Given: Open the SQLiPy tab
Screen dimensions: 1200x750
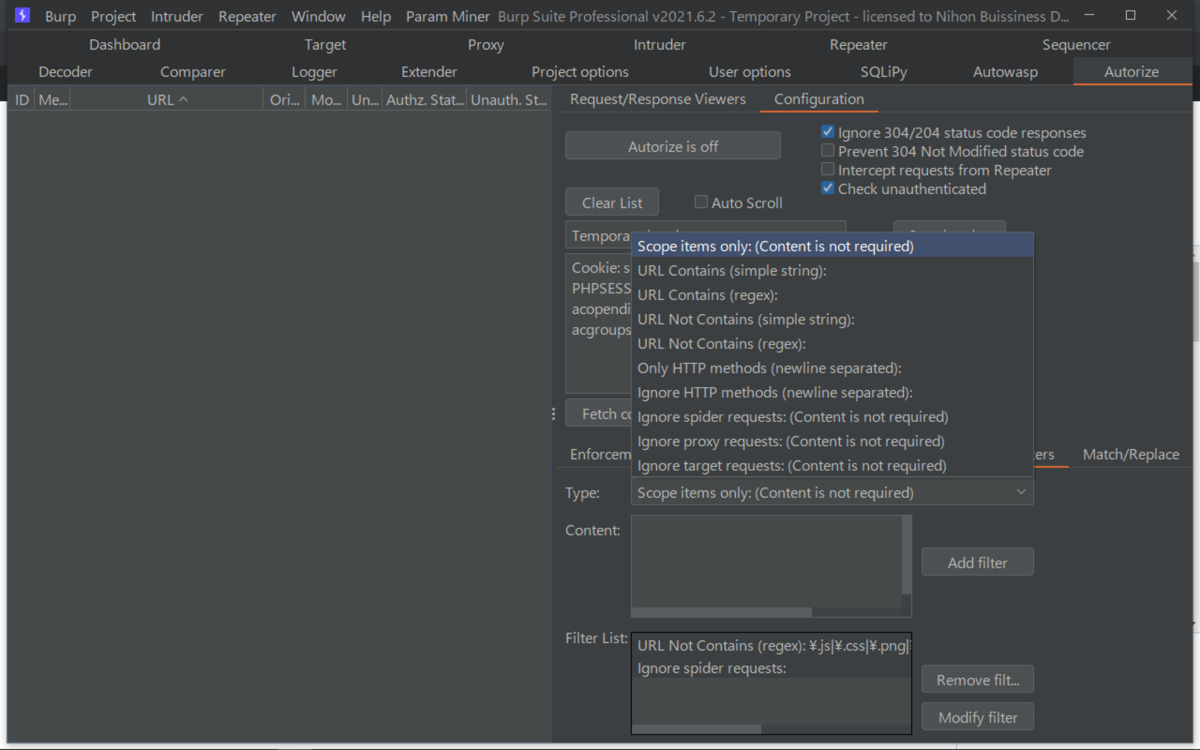Looking at the screenshot, I should click(x=884, y=71).
